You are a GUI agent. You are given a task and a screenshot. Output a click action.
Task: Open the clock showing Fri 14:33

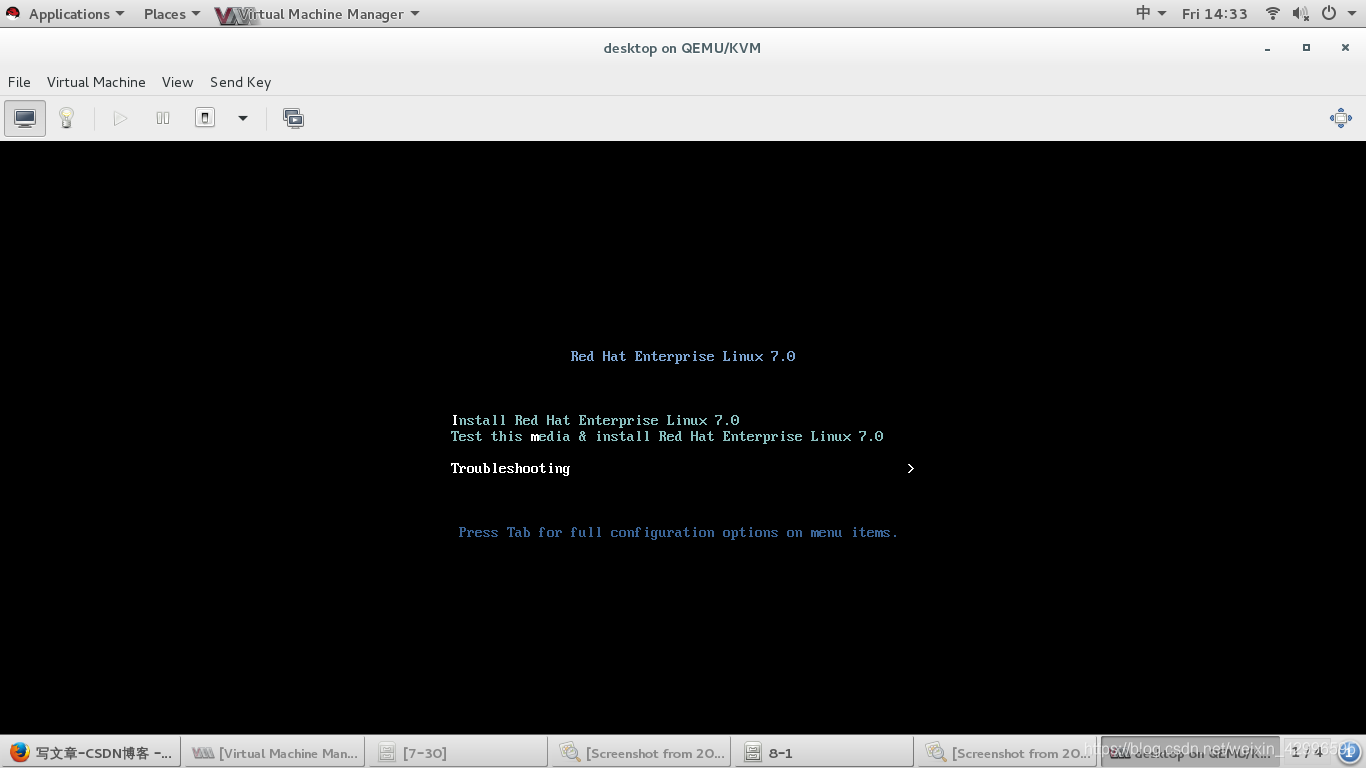coord(1214,14)
